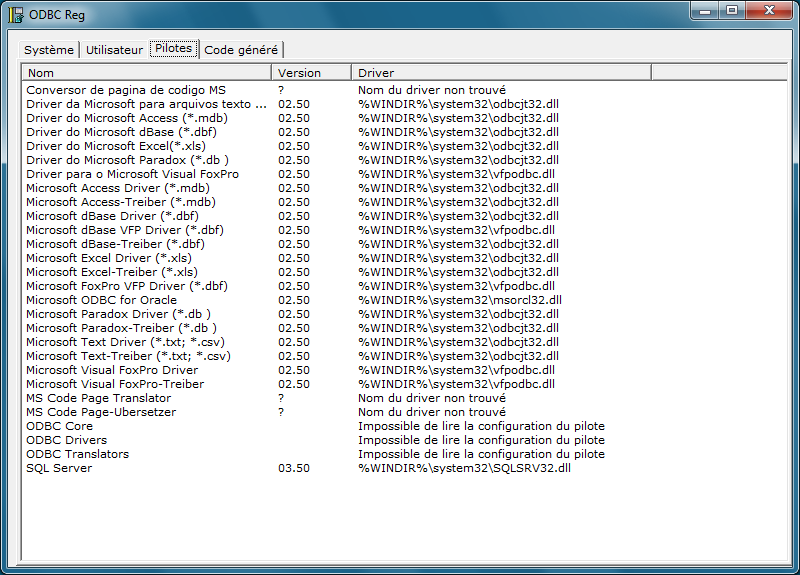
Task: Select the SQL Server driver row
Action: point(61,468)
